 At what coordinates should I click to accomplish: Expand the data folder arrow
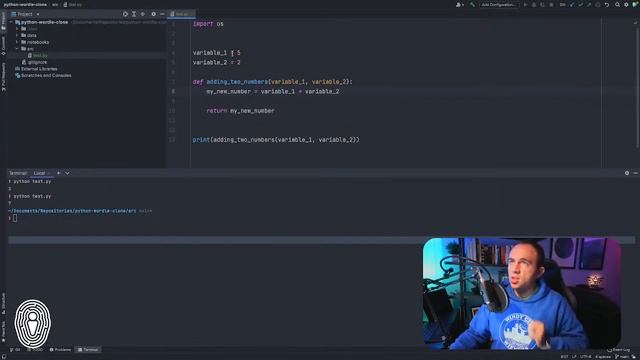[17, 36]
